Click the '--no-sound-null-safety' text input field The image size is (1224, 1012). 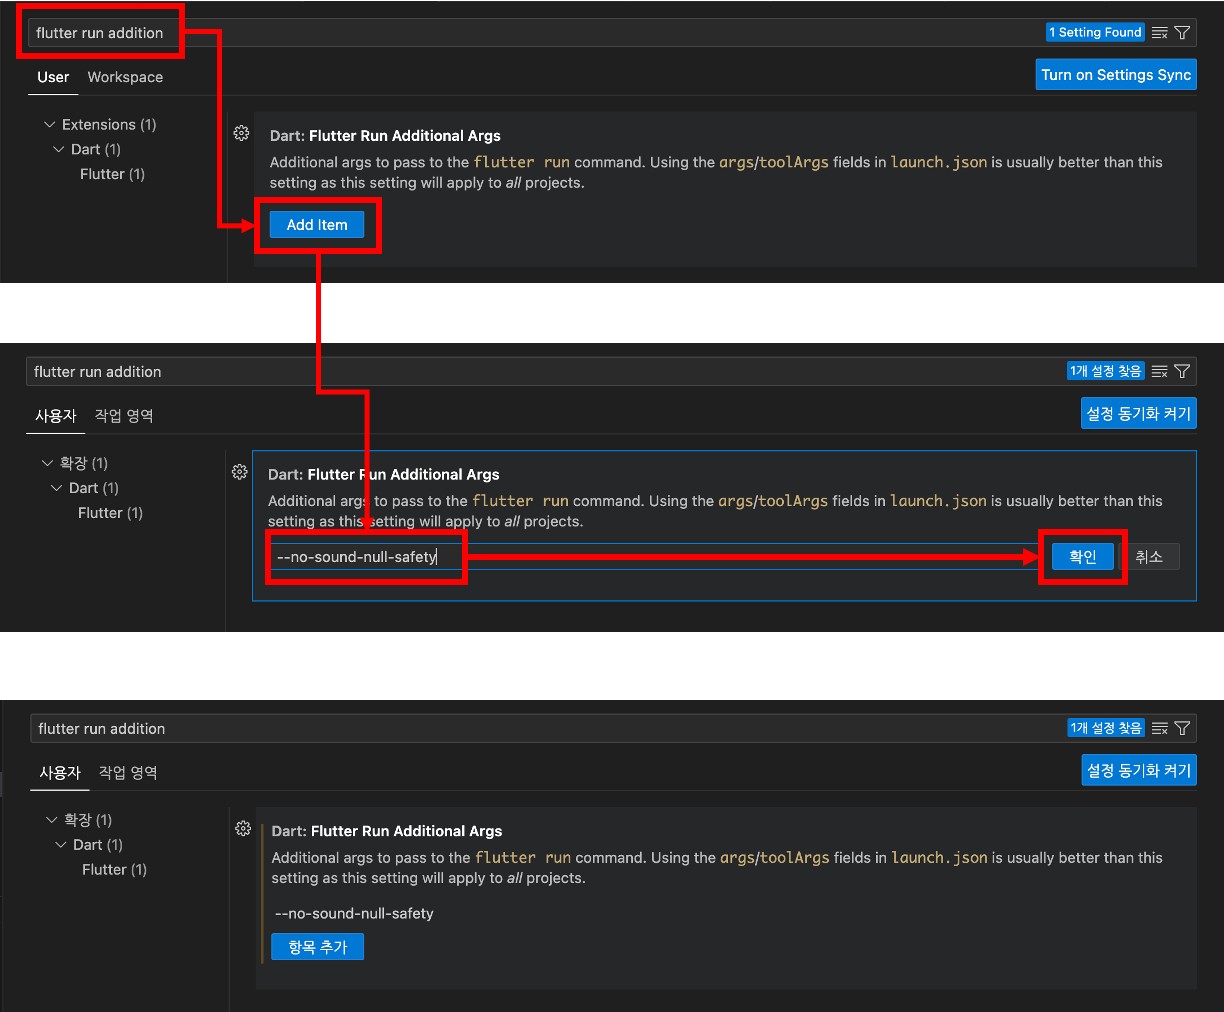click(x=656, y=557)
